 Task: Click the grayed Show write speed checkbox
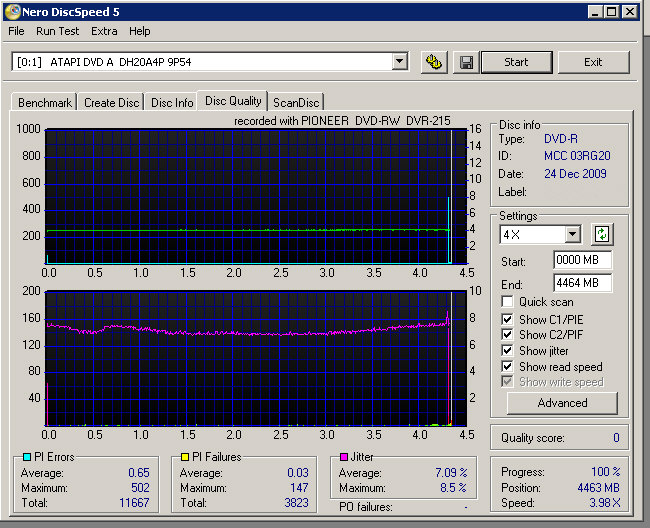click(507, 382)
